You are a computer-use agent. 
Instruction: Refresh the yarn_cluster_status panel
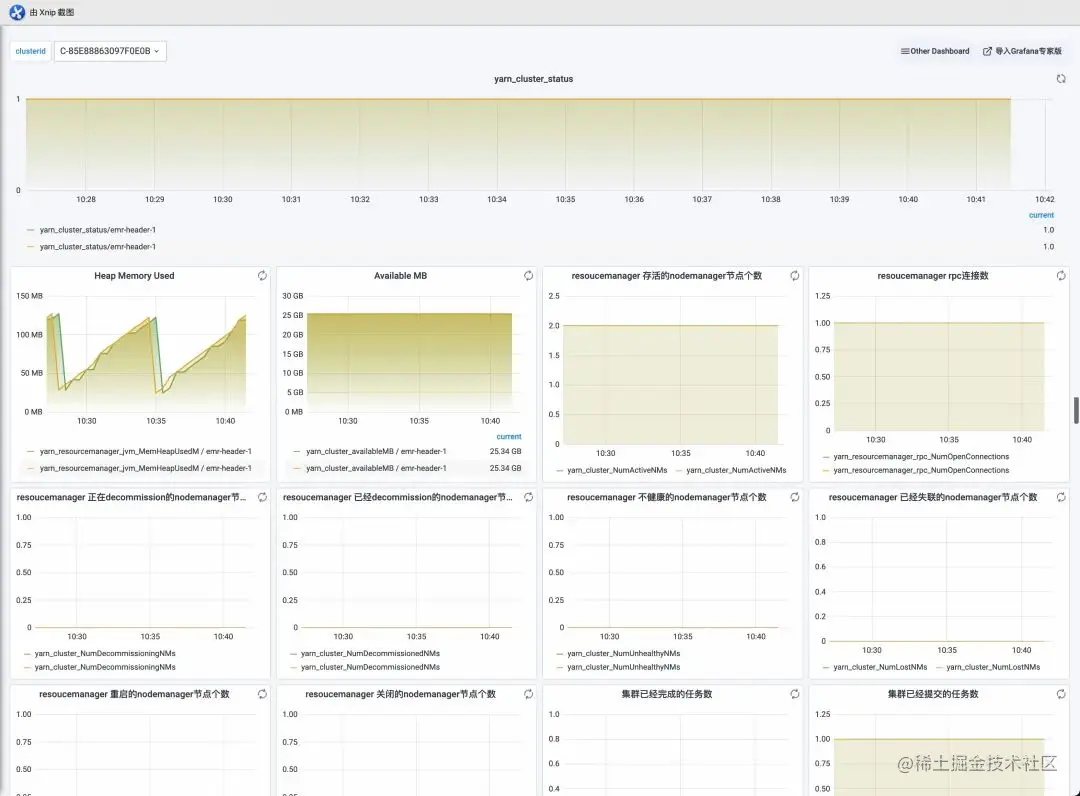(x=1061, y=79)
